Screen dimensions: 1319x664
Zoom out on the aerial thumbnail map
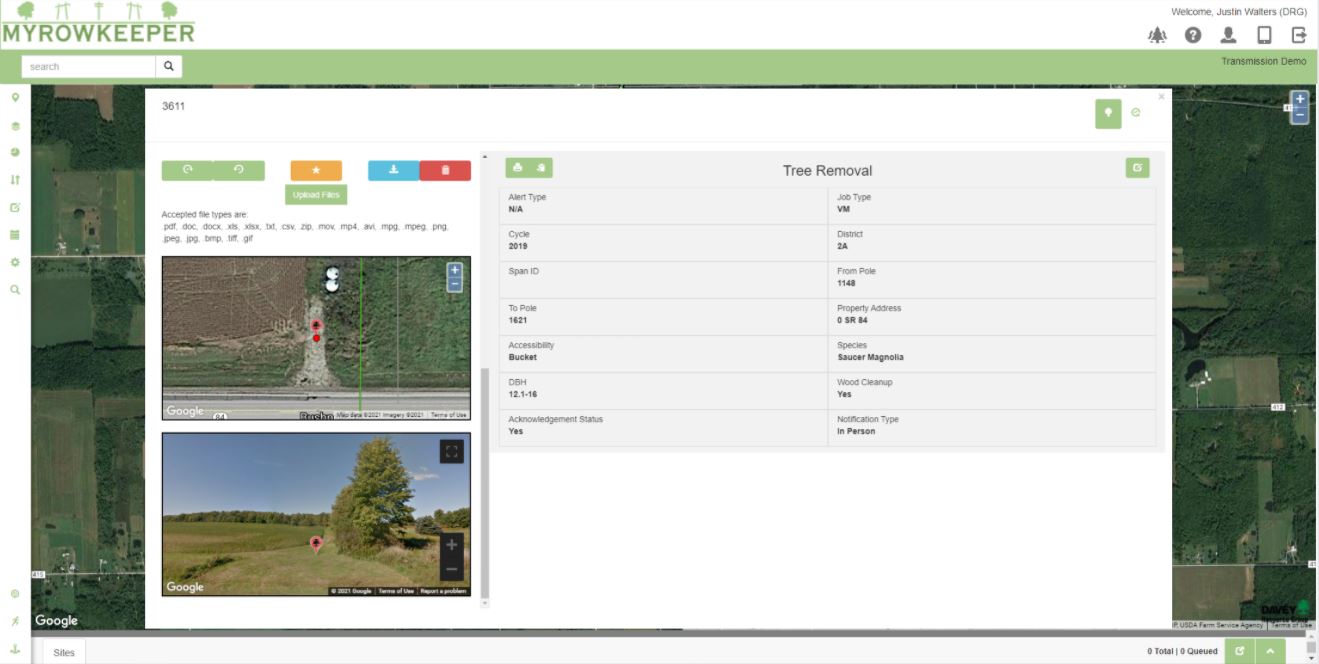(x=455, y=285)
